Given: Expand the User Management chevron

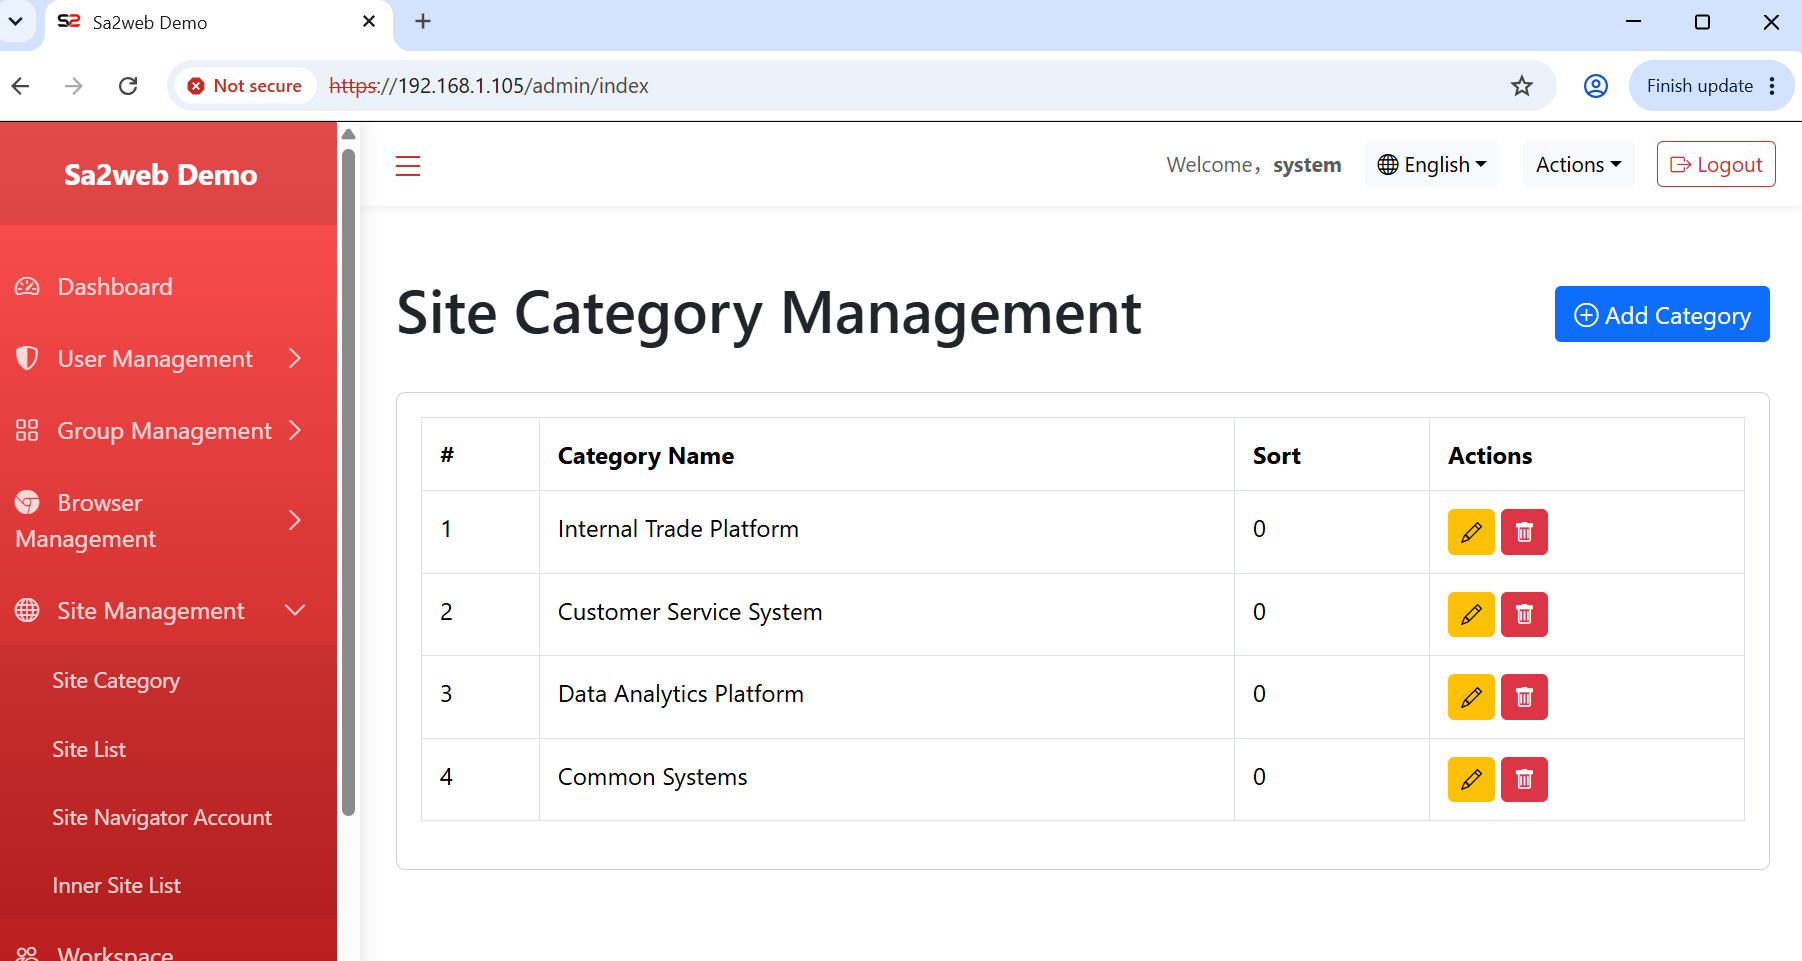Looking at the screenshot, I should click(x=295, y=358).
